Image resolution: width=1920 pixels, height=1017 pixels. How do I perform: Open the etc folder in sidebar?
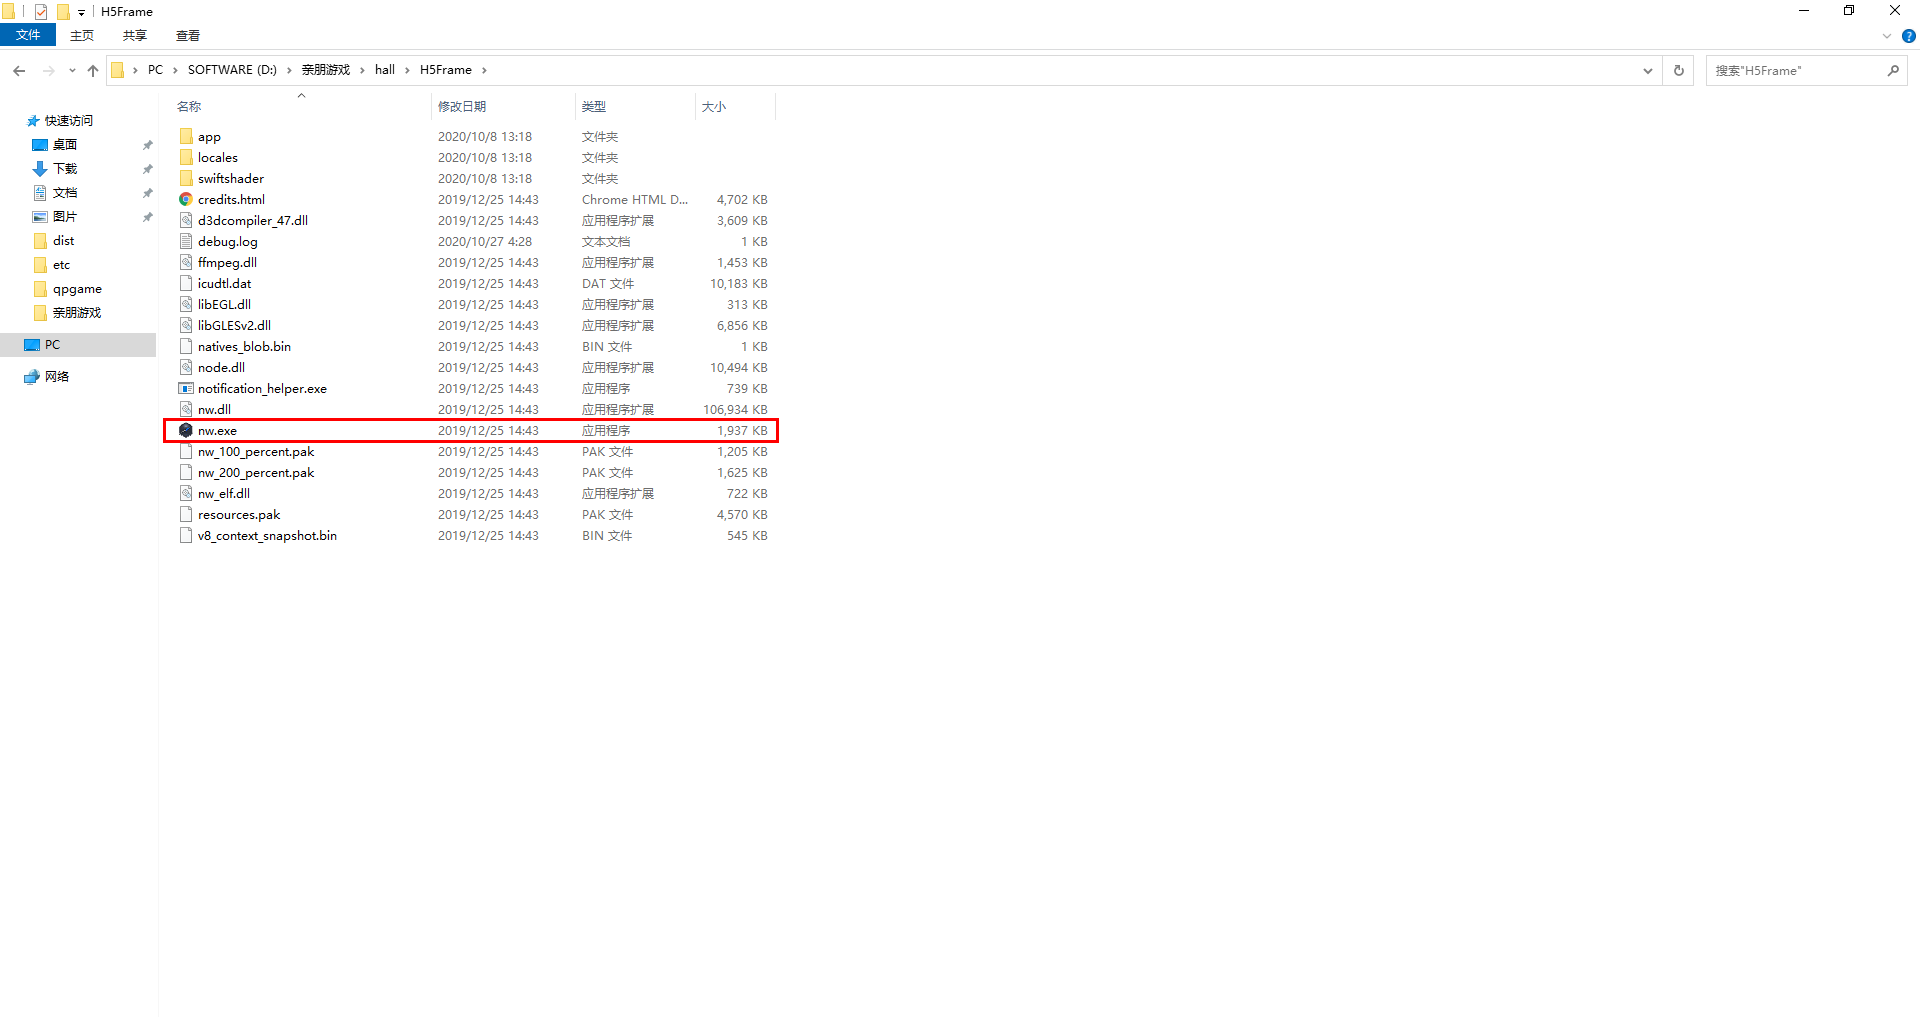click(x=52, y=264)
